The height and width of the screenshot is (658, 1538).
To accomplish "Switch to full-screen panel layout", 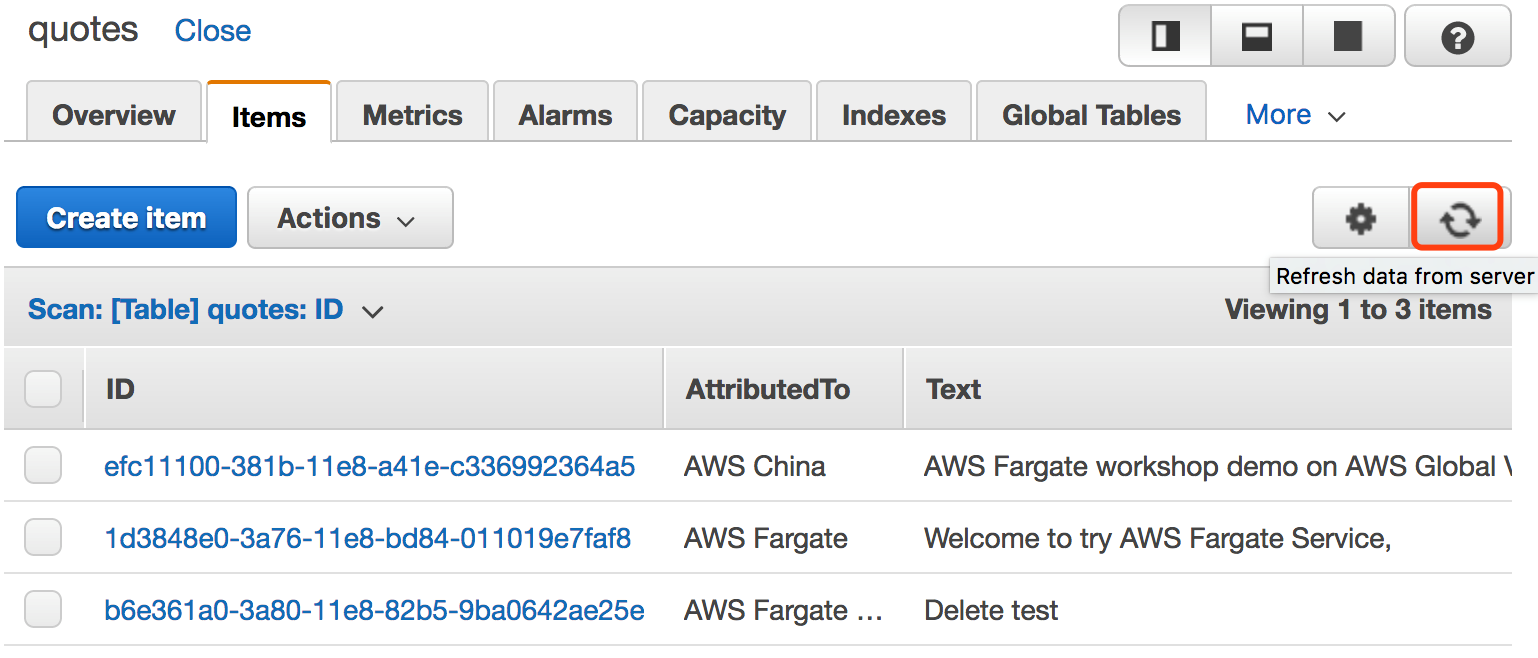I will coord(1348,38).
